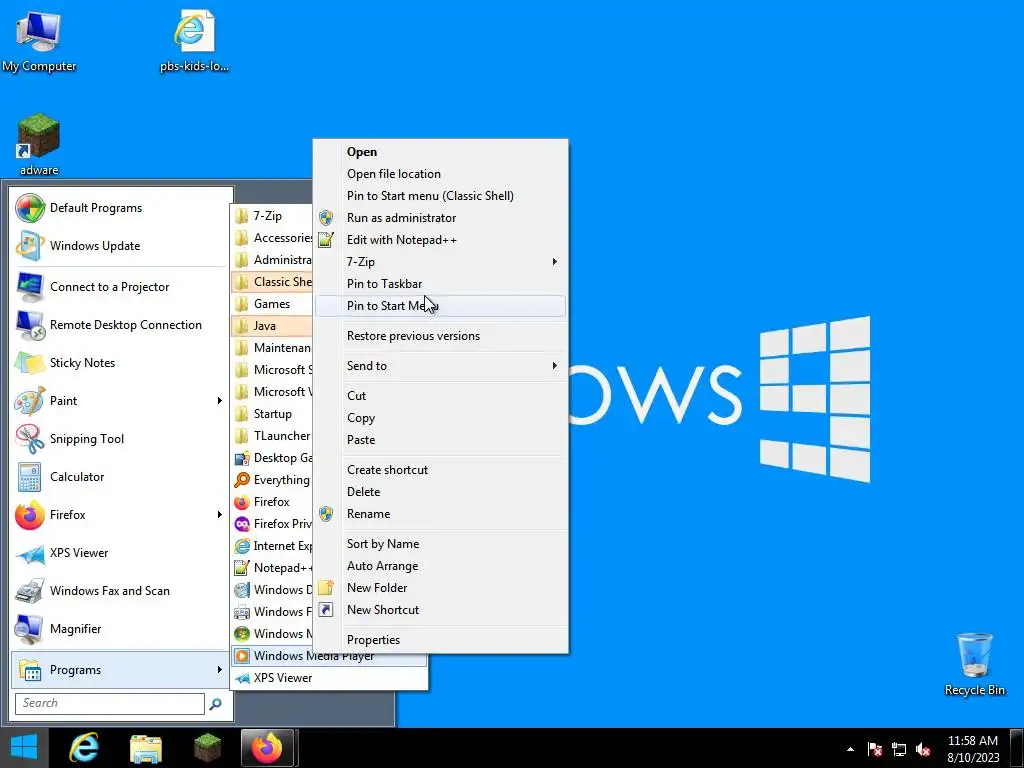Expand the Firefox jump list arrow
This screenshot has height=768, width=1024.
click(219, 515)
